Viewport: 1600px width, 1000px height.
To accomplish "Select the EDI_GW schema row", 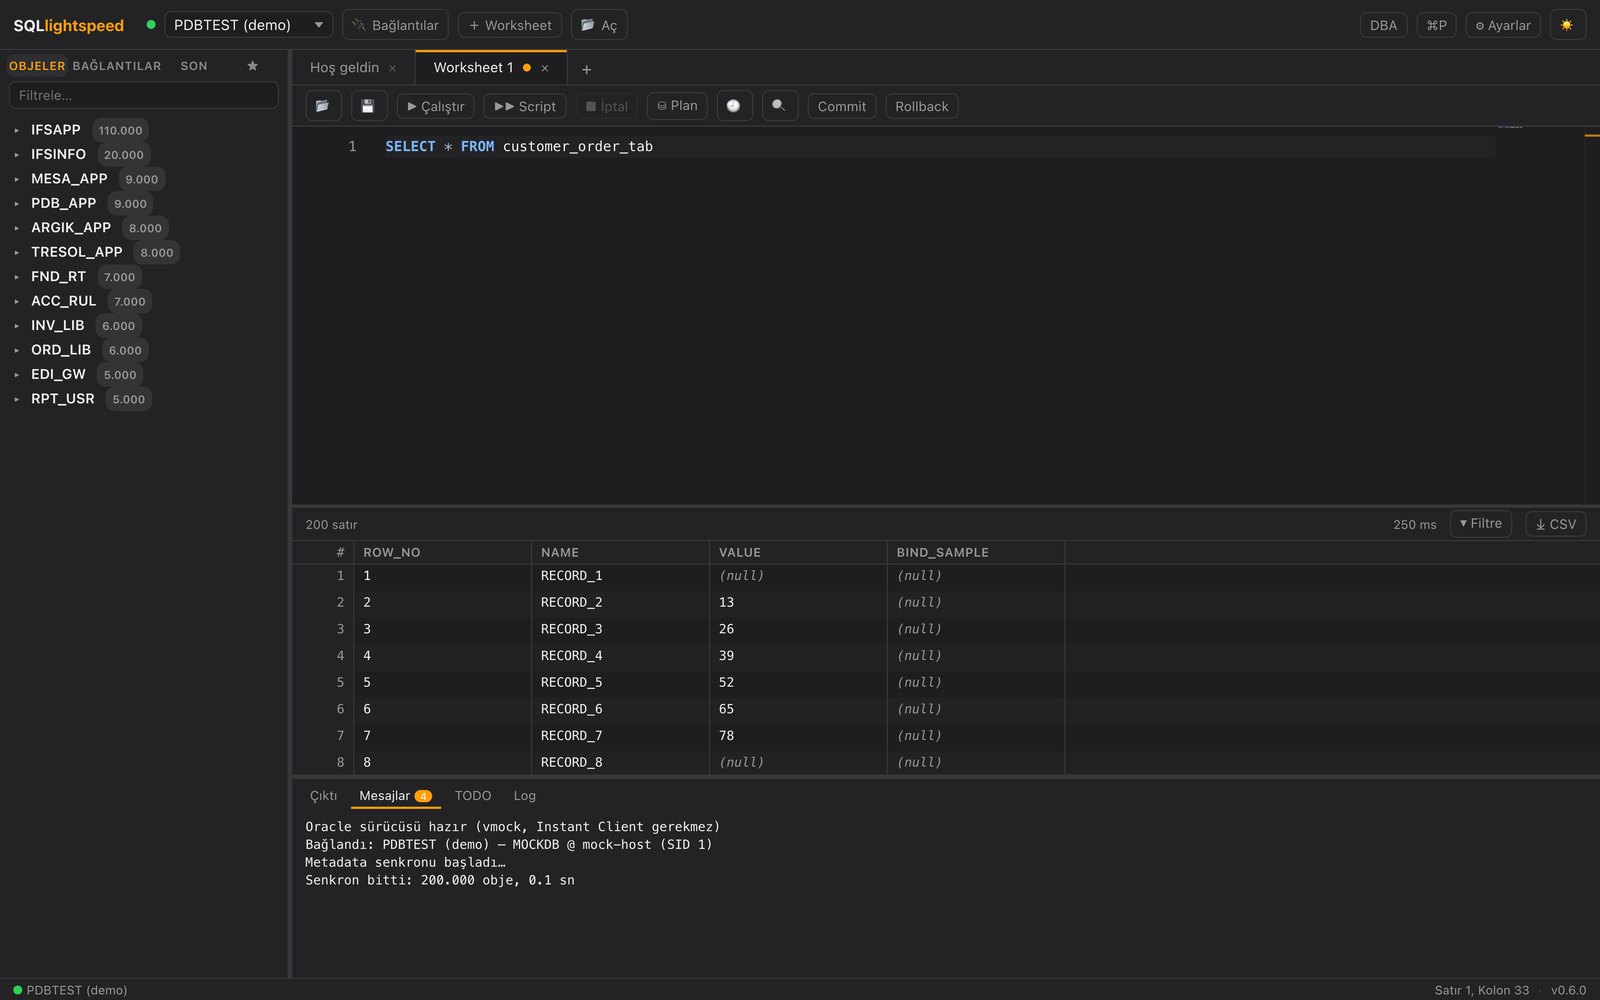I will [x=144, y=375].
